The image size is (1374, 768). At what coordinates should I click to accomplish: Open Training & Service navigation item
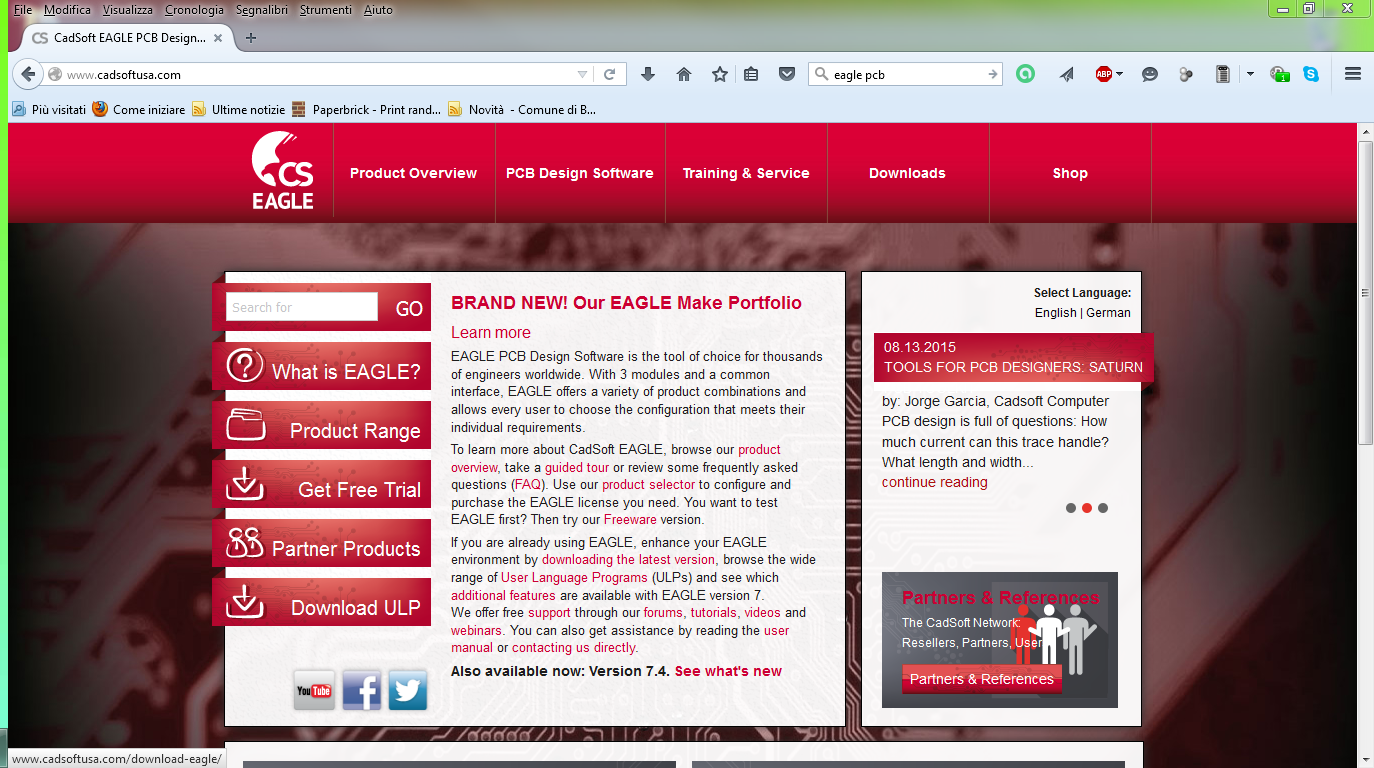(746, 173)
